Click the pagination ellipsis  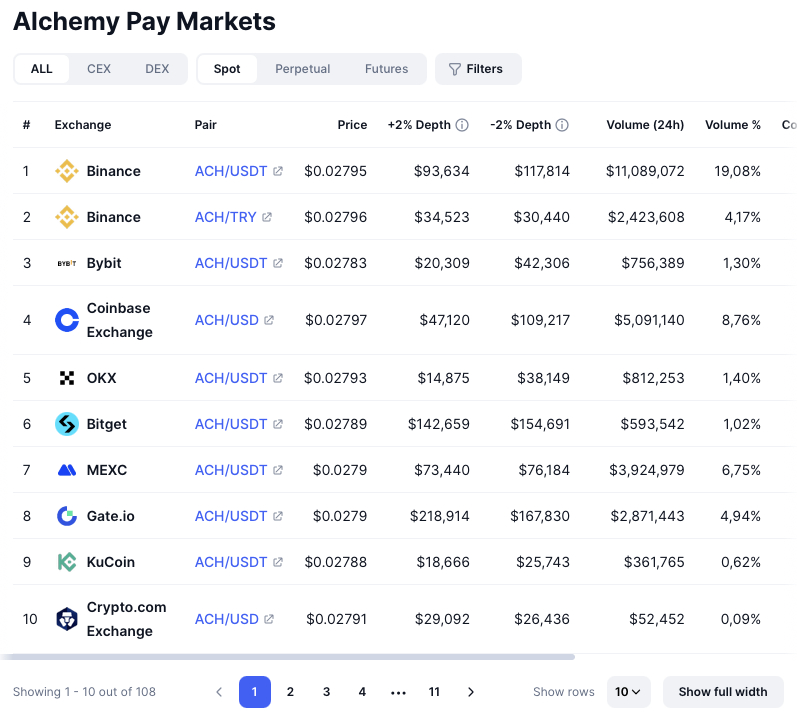point(398,693)
